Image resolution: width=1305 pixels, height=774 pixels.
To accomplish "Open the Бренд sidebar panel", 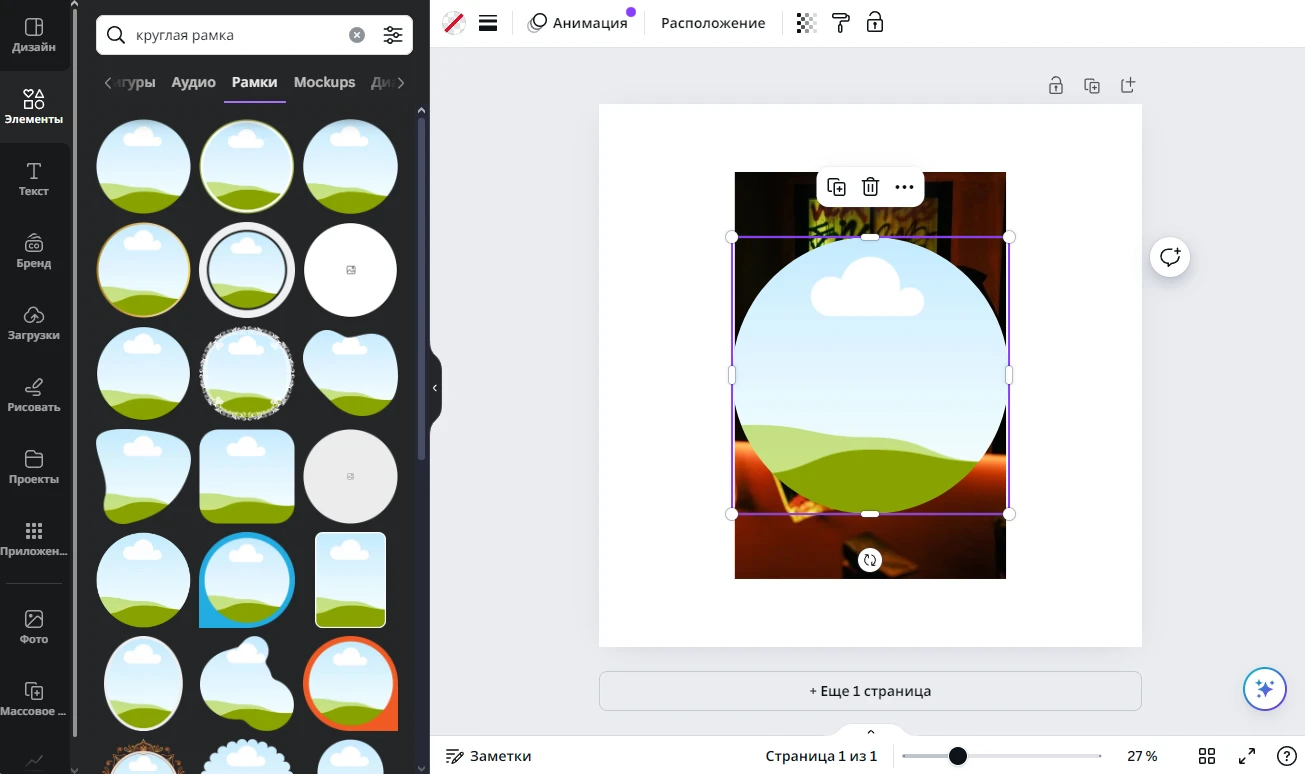I will (x=34, y=251).
